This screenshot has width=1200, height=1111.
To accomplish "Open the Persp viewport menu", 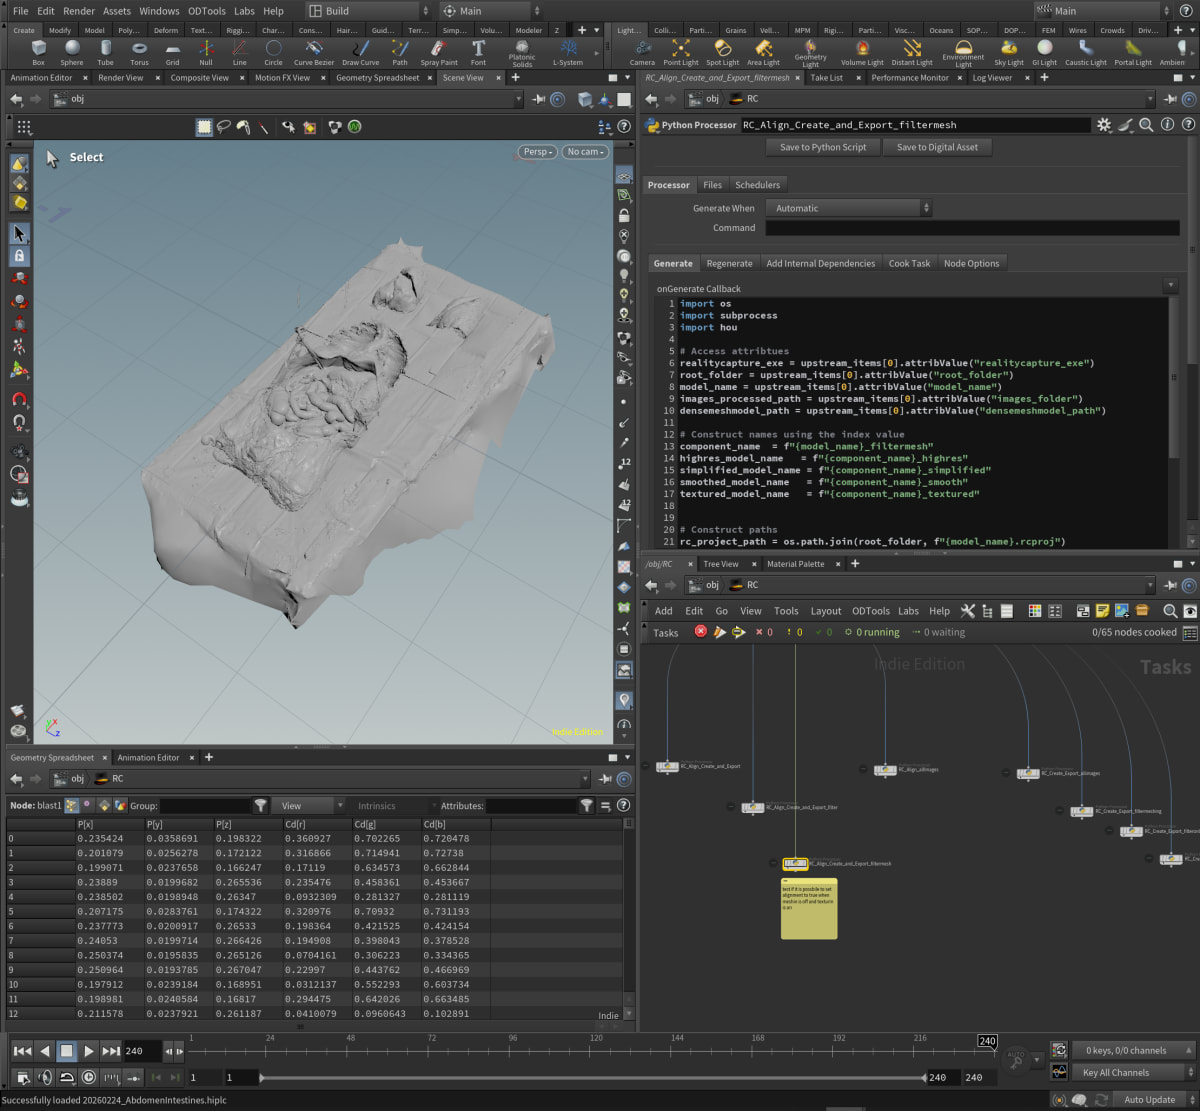I will [537, 152].
